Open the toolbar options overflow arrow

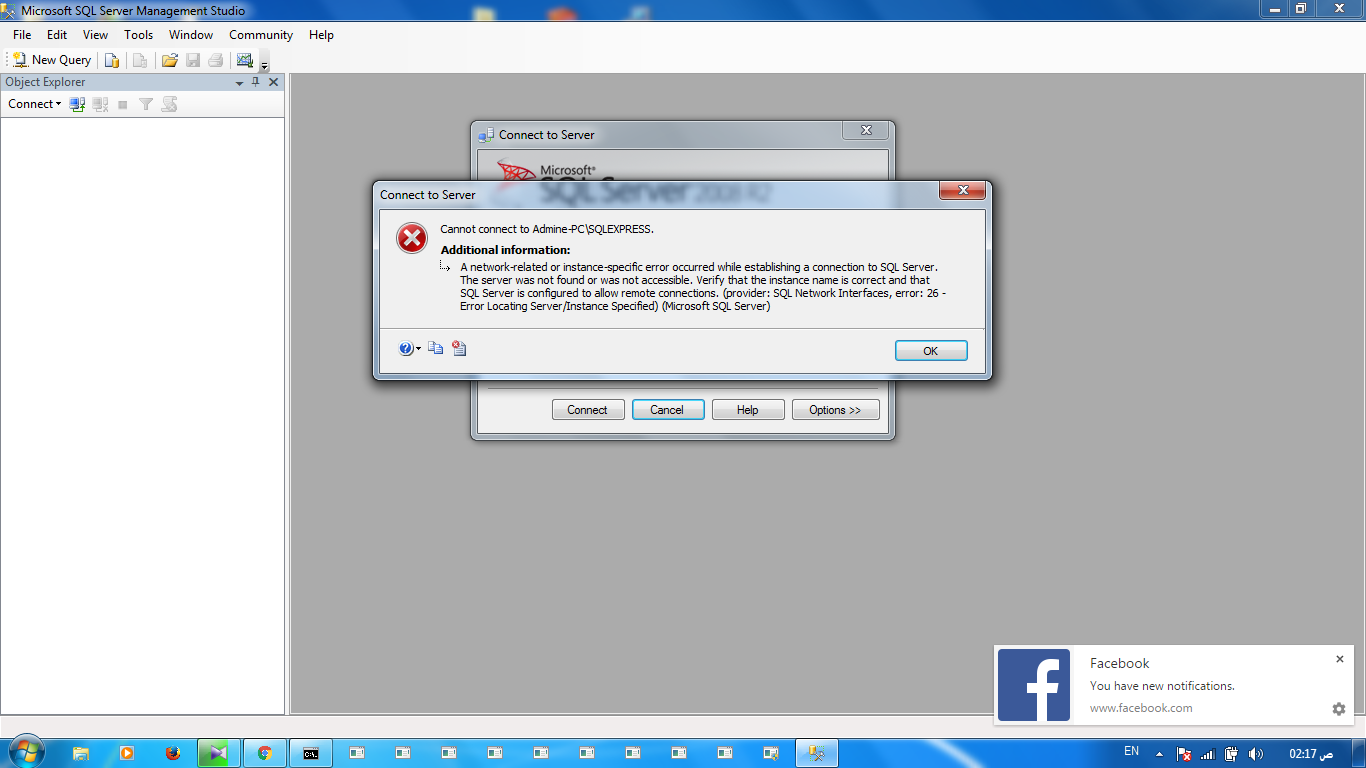tap(264, 64)
